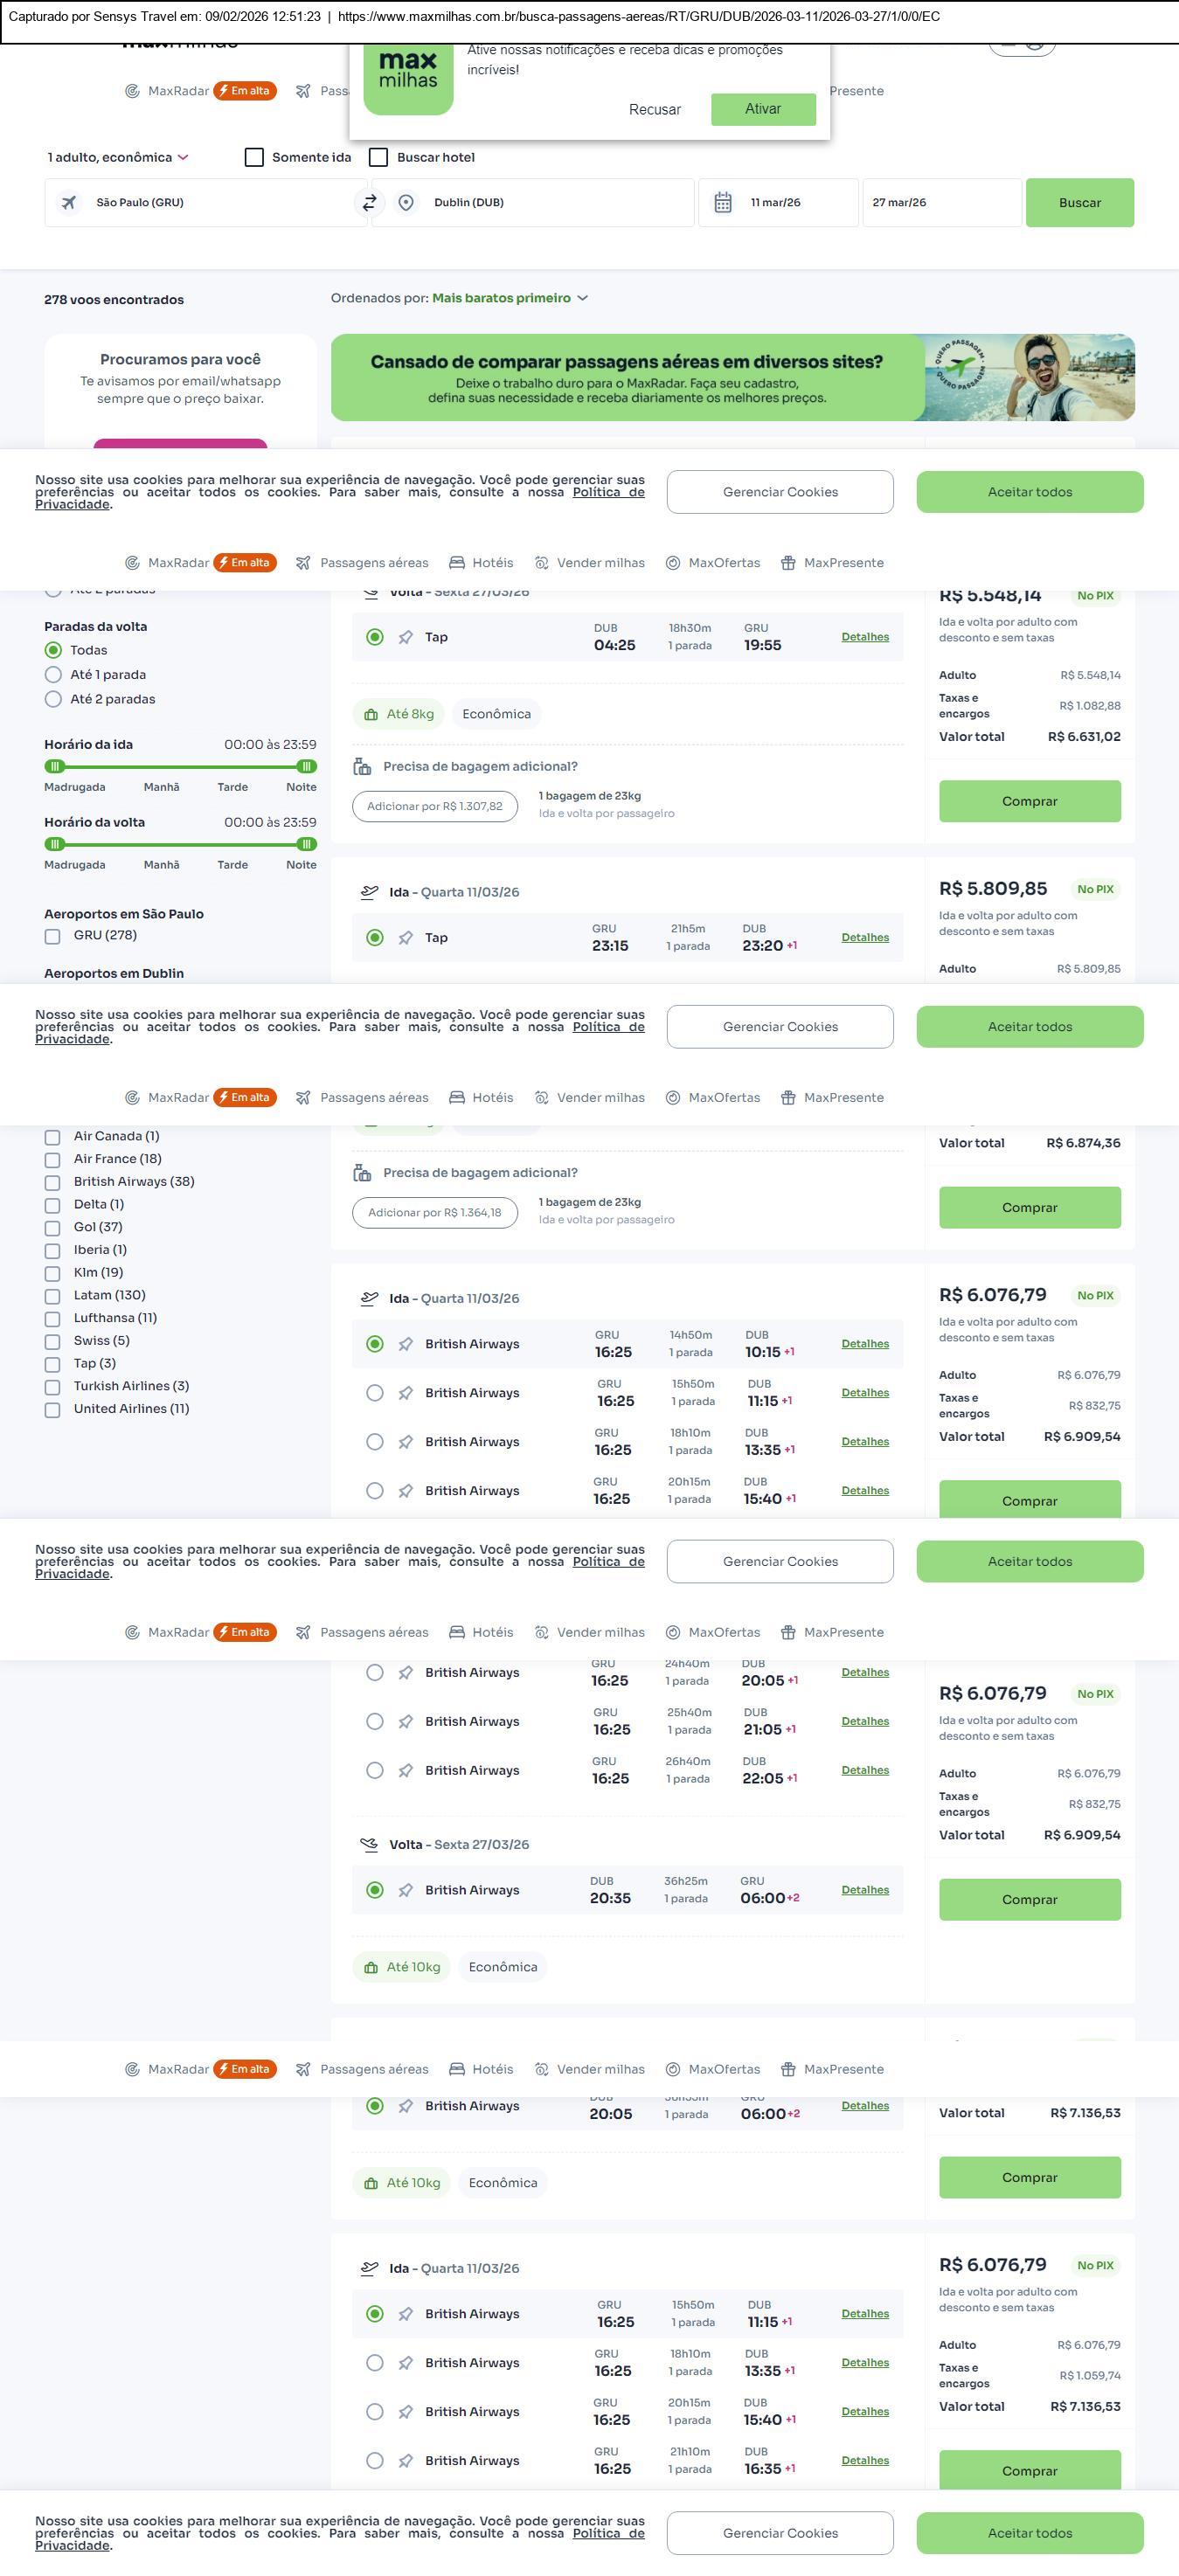Click 'Recusar' in the notification popup
This screenshot has height=2576, width=1179.
coord(654,110)
